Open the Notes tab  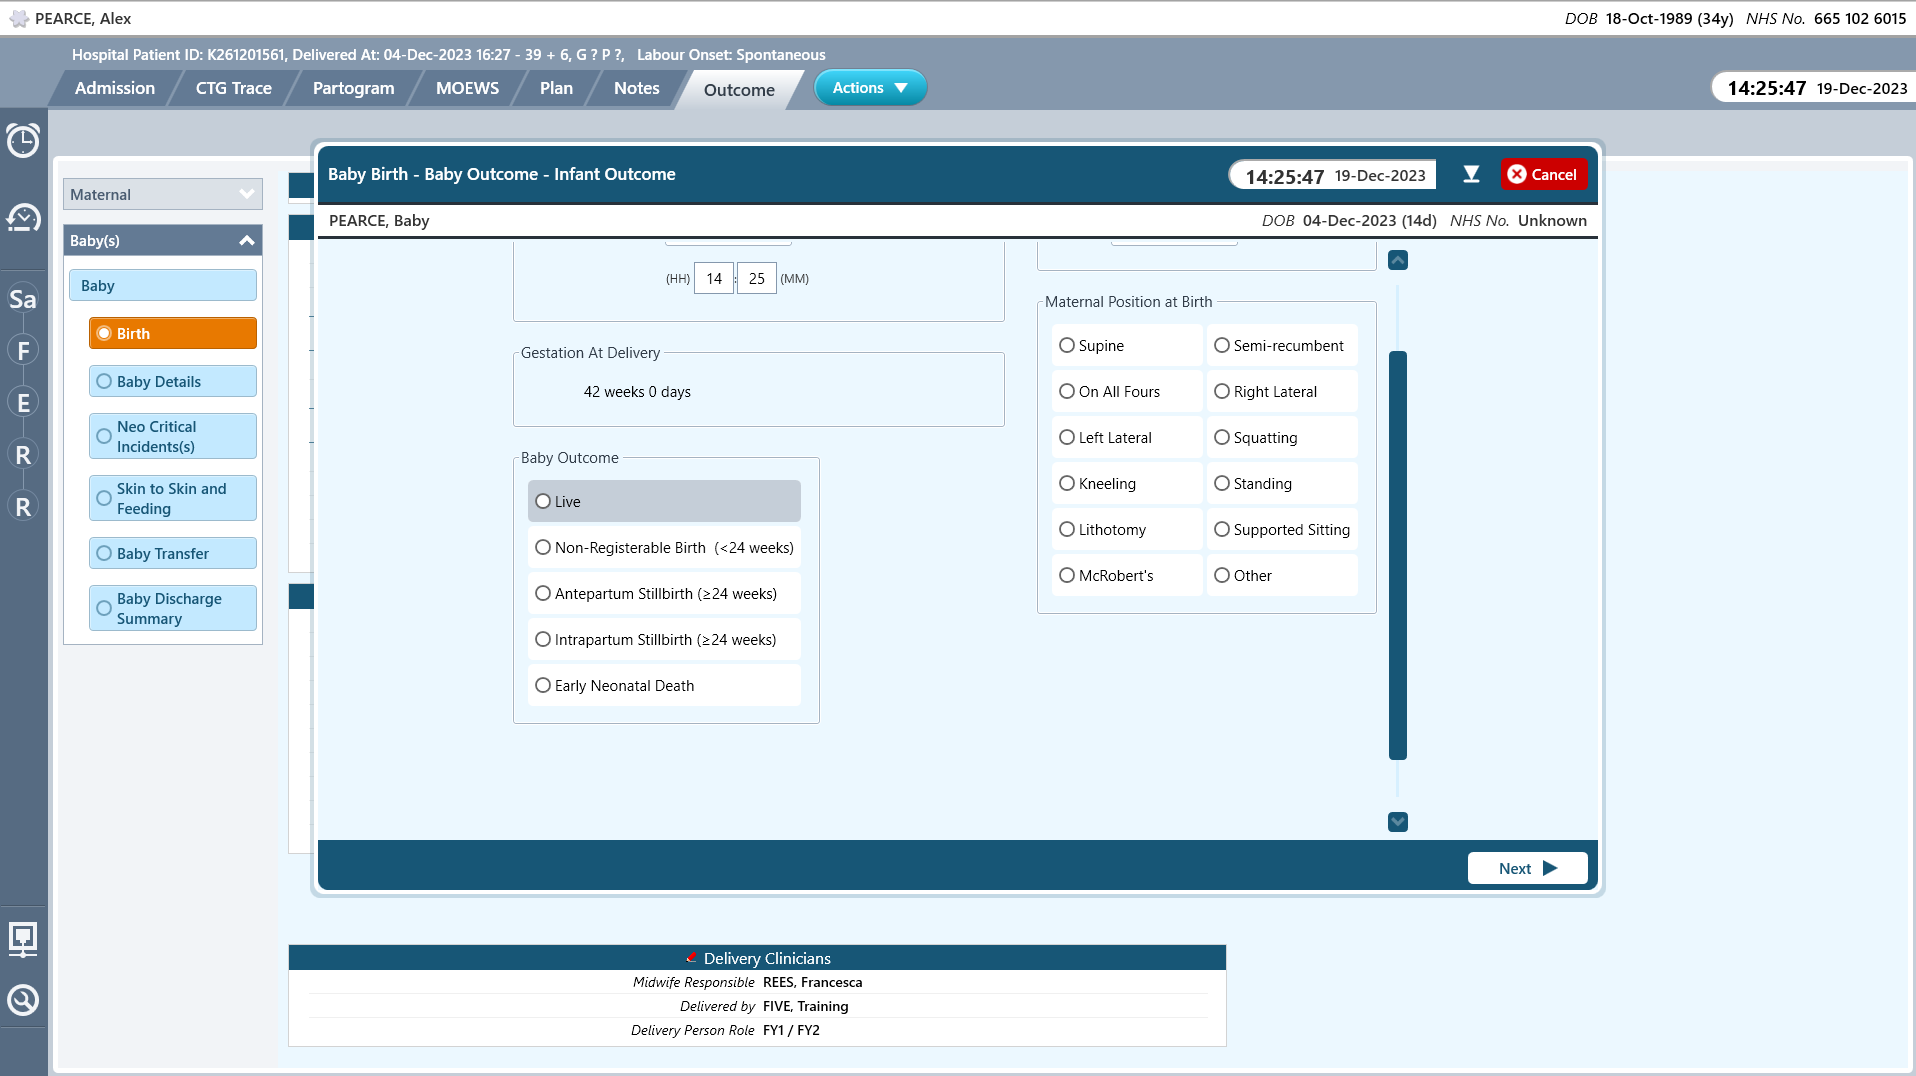pyautogui.click(x=637, y=88)
